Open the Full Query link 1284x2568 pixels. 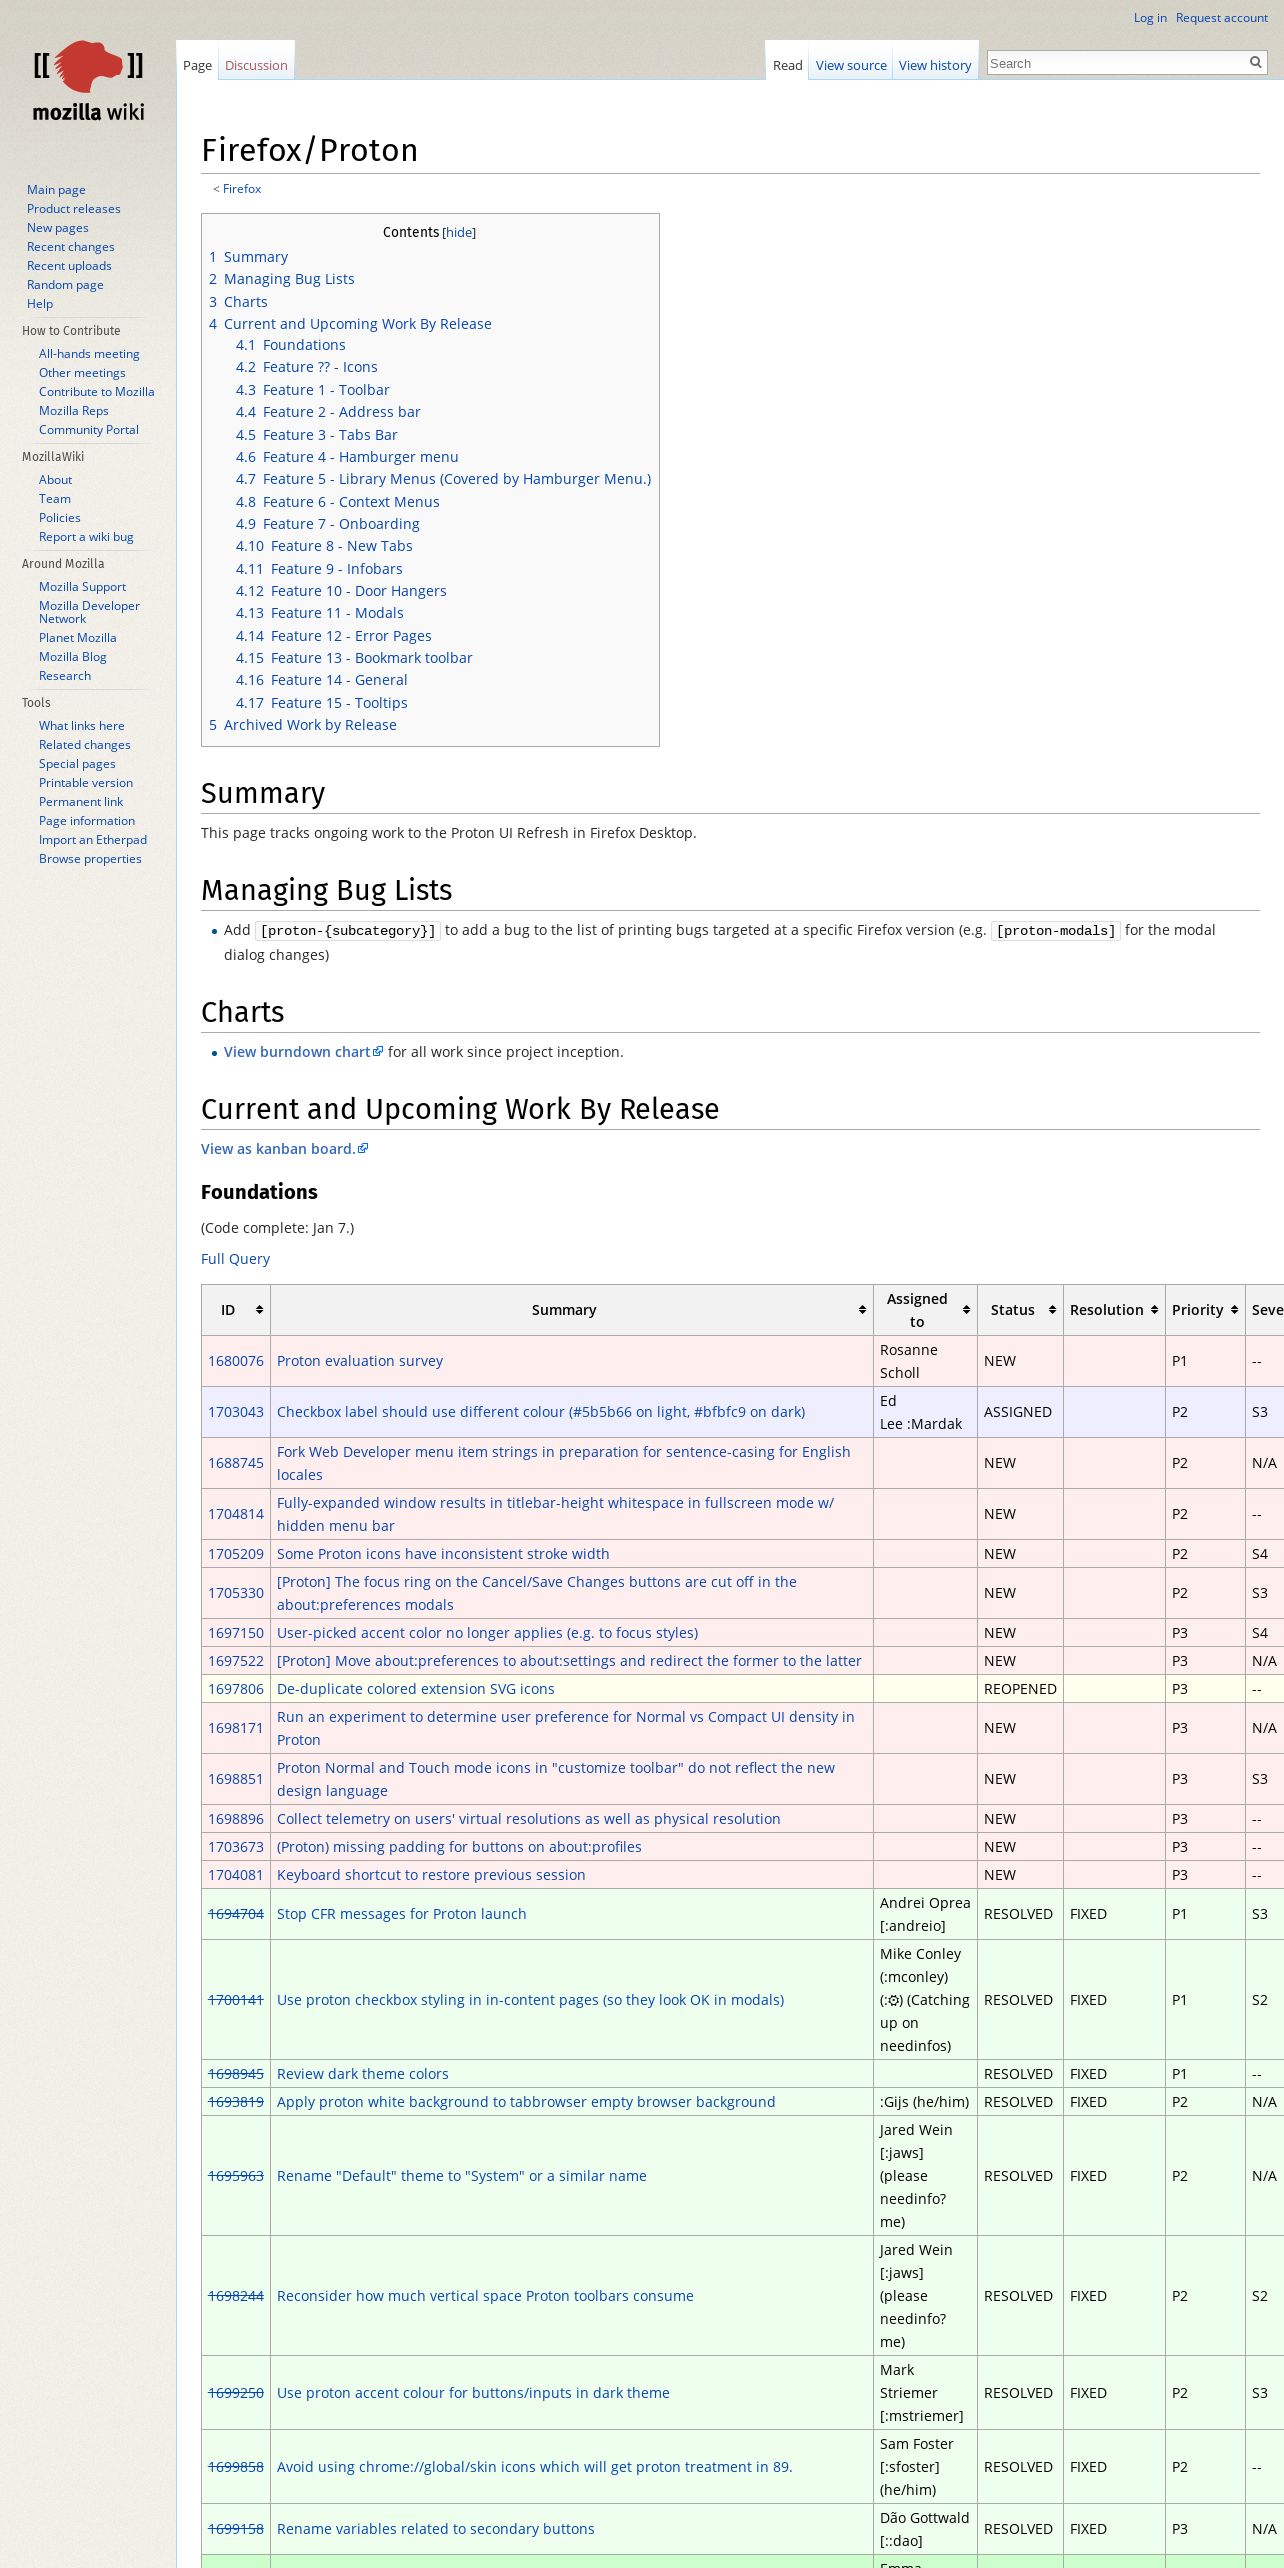tap(235, 1259)
